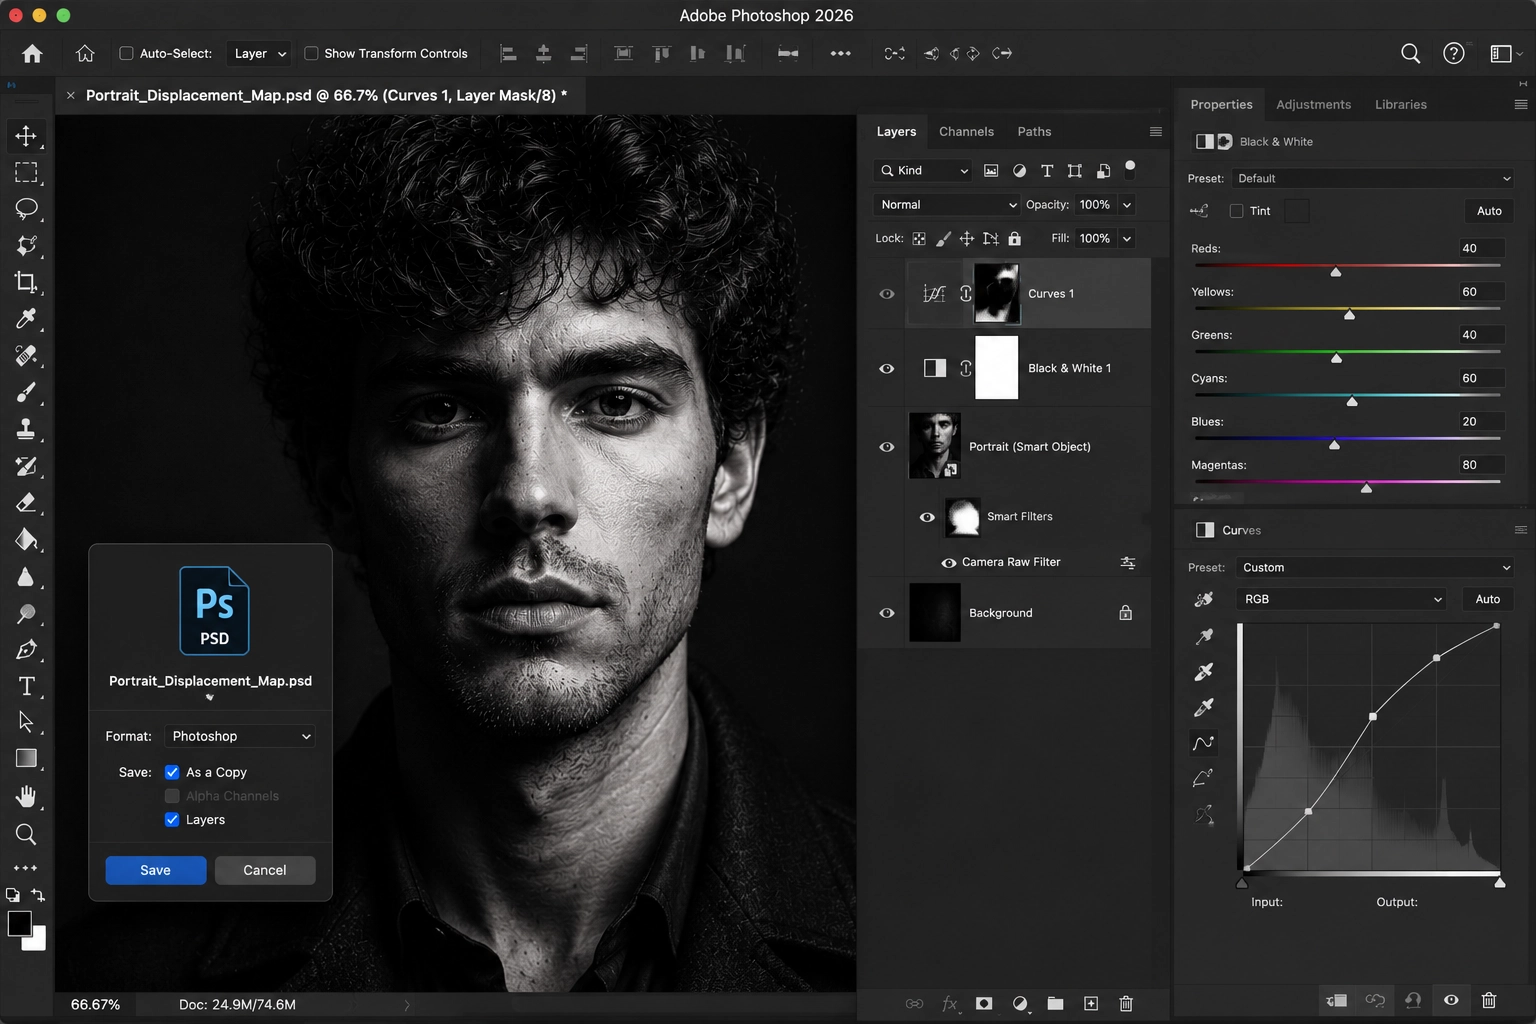1536x1024 pixels.
Task: Enable the Auto-Select checkbox
Action: pos(126,53)
